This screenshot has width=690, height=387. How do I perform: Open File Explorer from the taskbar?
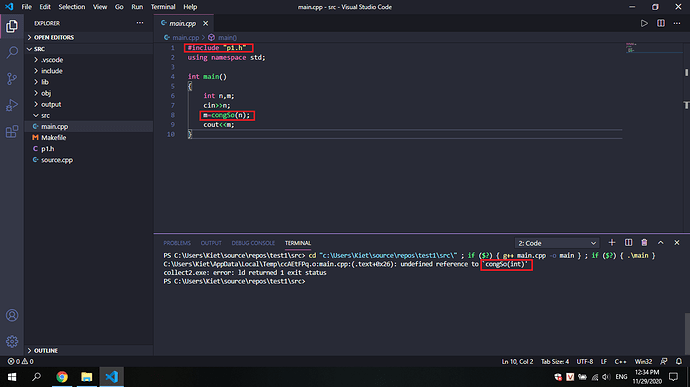coord(87,377)
